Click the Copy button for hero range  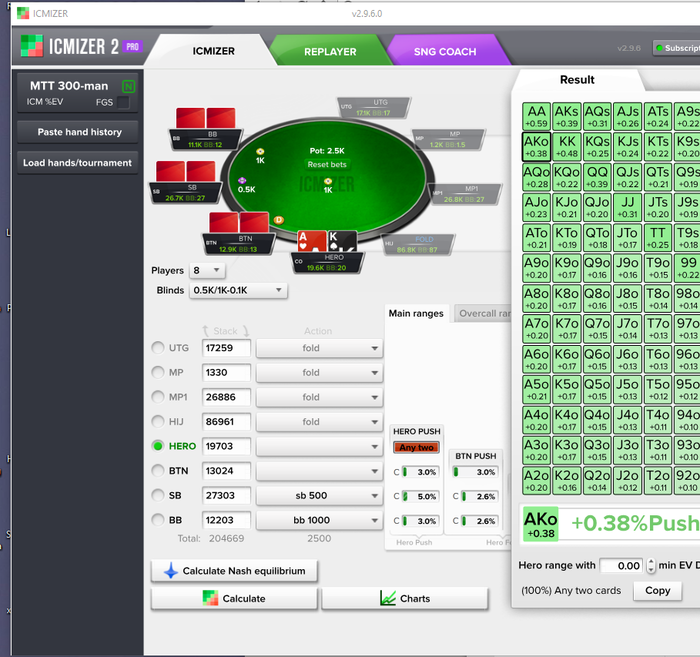coord(658,590)
